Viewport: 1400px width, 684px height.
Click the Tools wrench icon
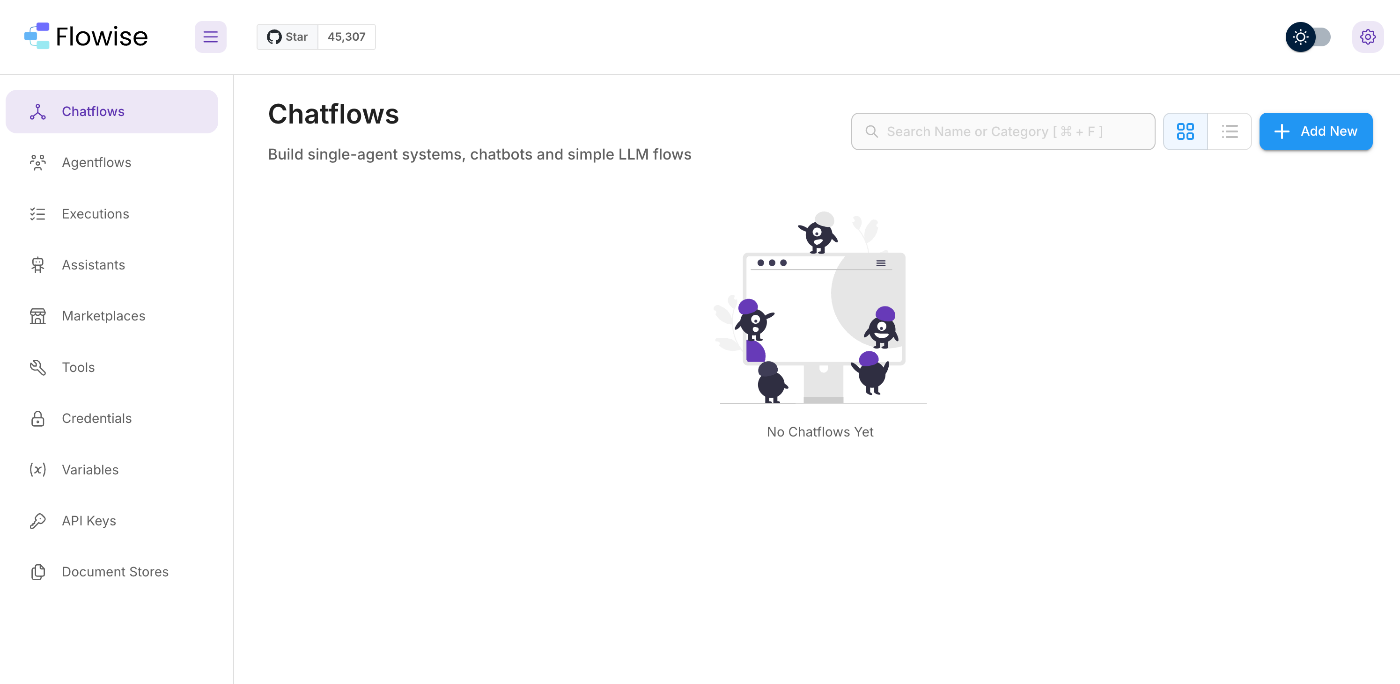[38, 368]
